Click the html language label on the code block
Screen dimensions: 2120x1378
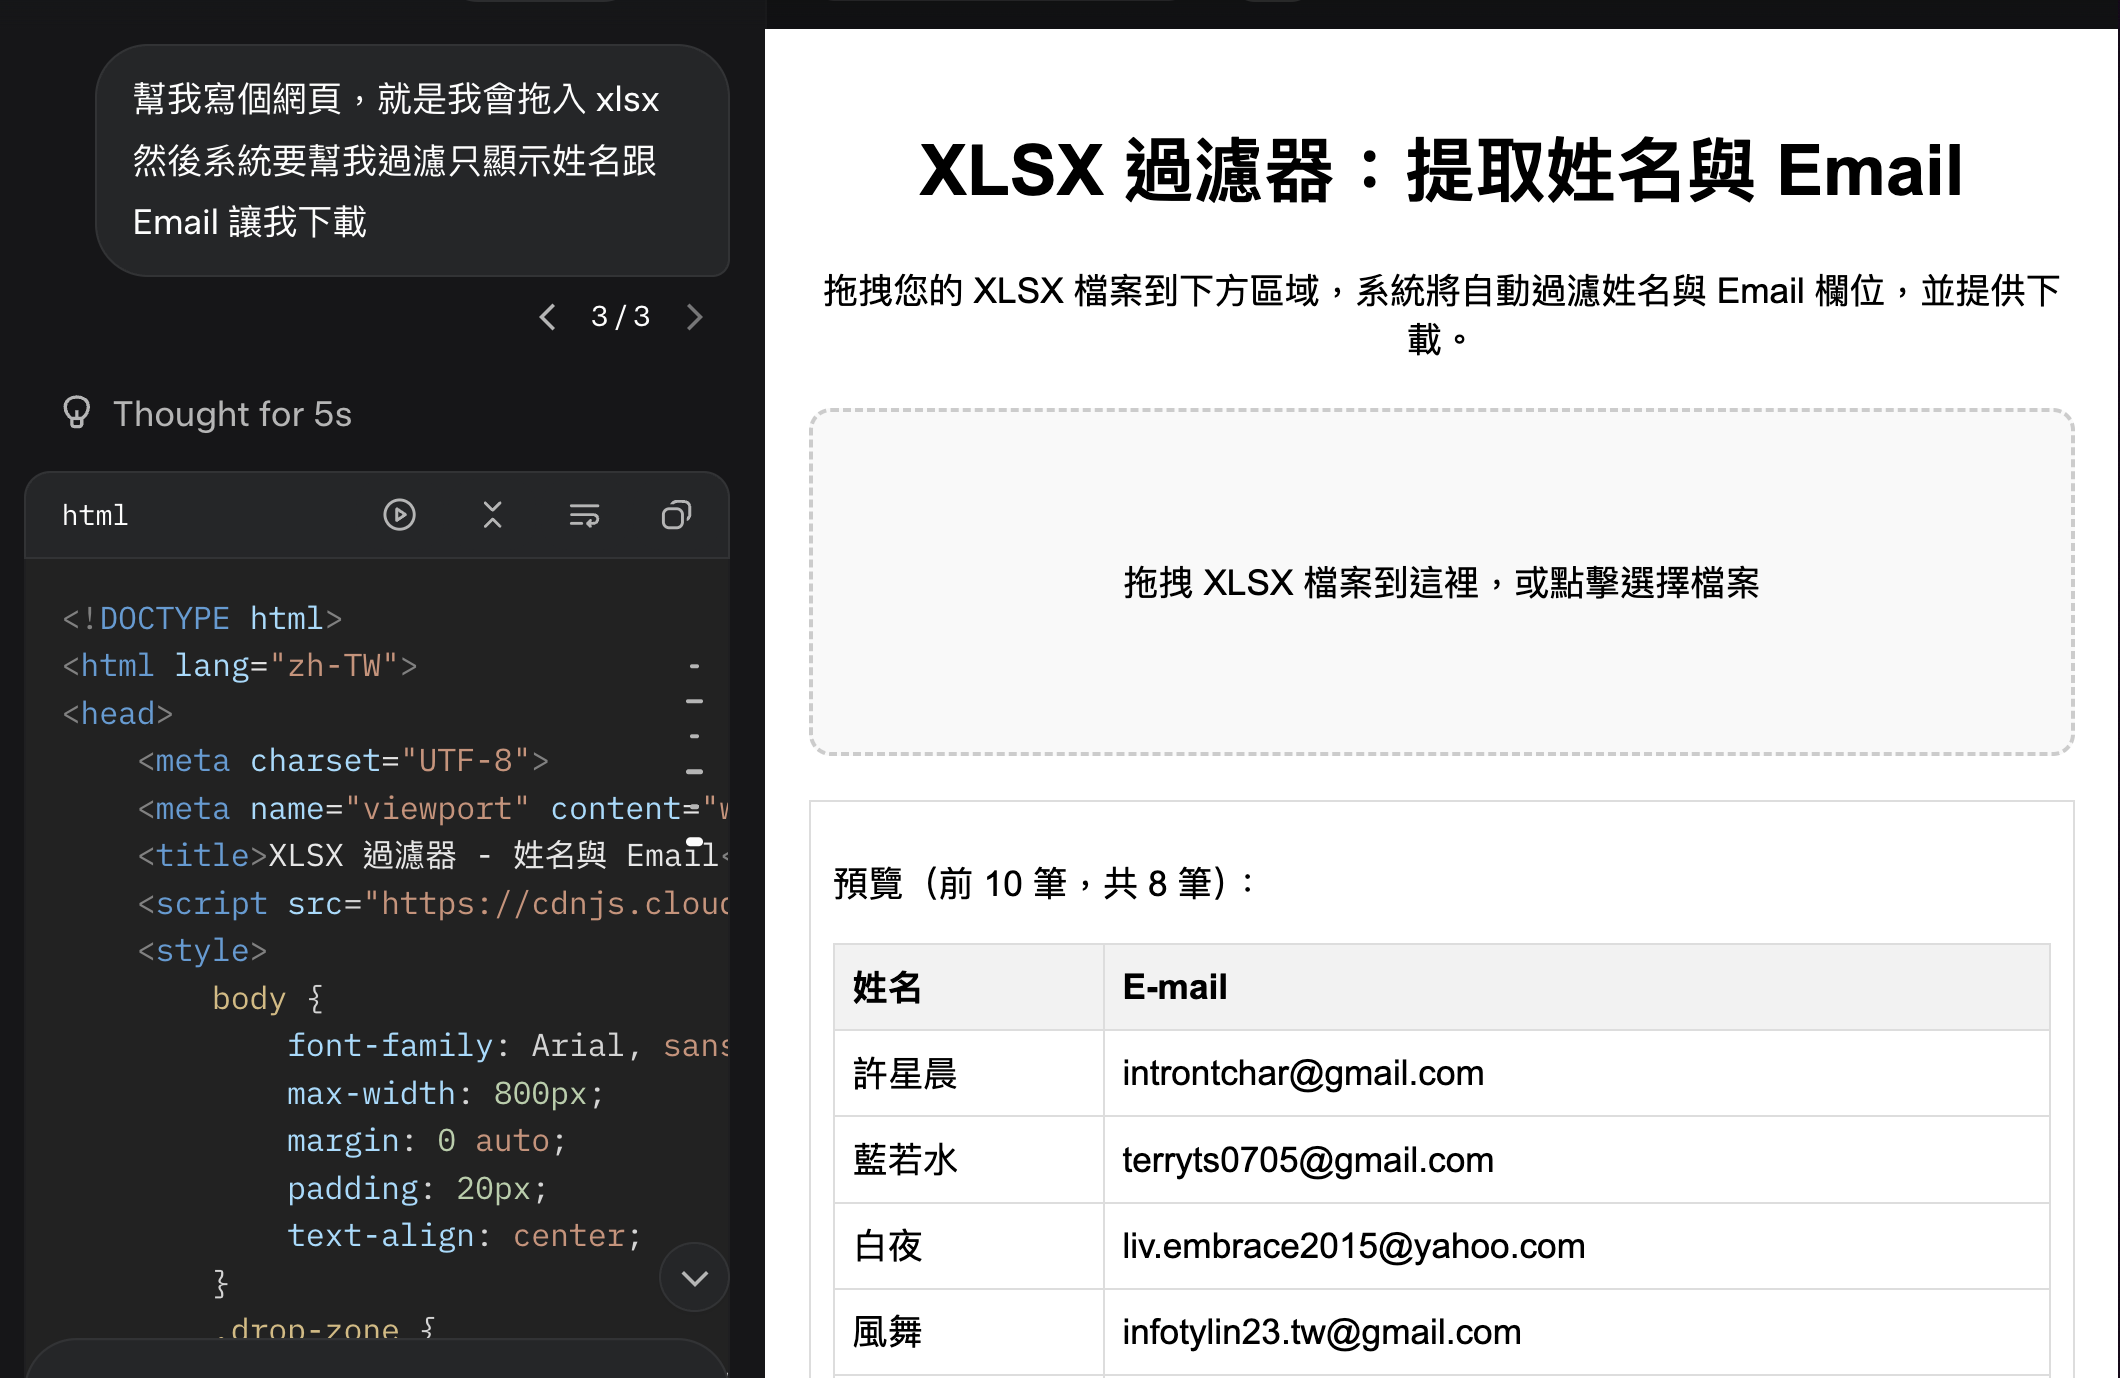[95, 515]
